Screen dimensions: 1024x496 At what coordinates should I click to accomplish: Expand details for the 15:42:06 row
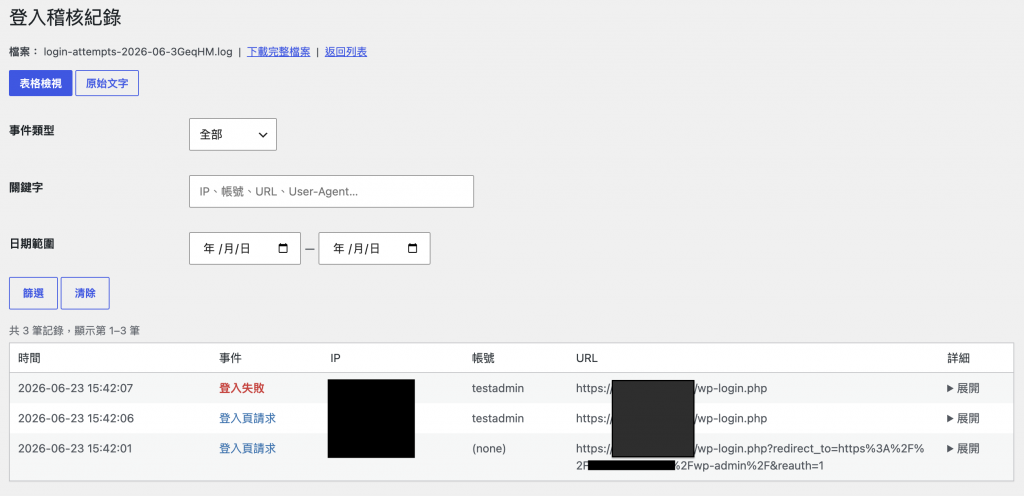[x=963, y=418]
